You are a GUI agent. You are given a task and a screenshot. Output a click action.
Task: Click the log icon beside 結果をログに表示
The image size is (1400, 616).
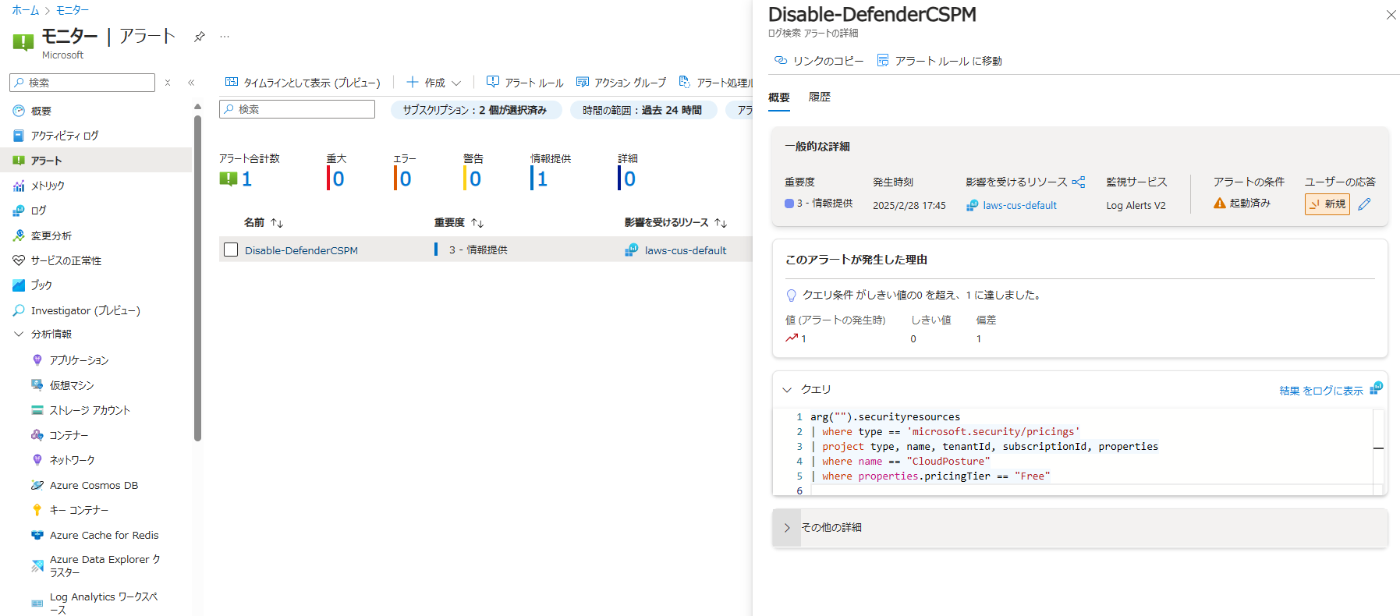click(x=1376, y=388)
